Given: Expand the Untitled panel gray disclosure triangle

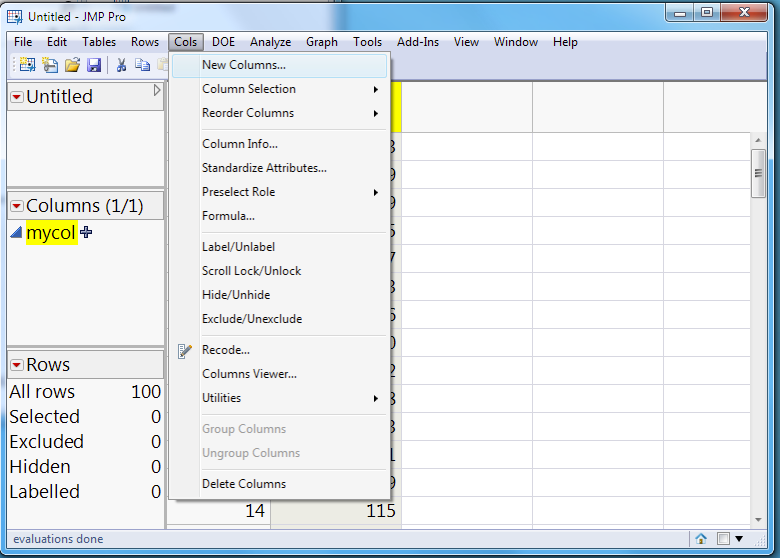Looking at the screenshot, I should click(x=157, y=90).
